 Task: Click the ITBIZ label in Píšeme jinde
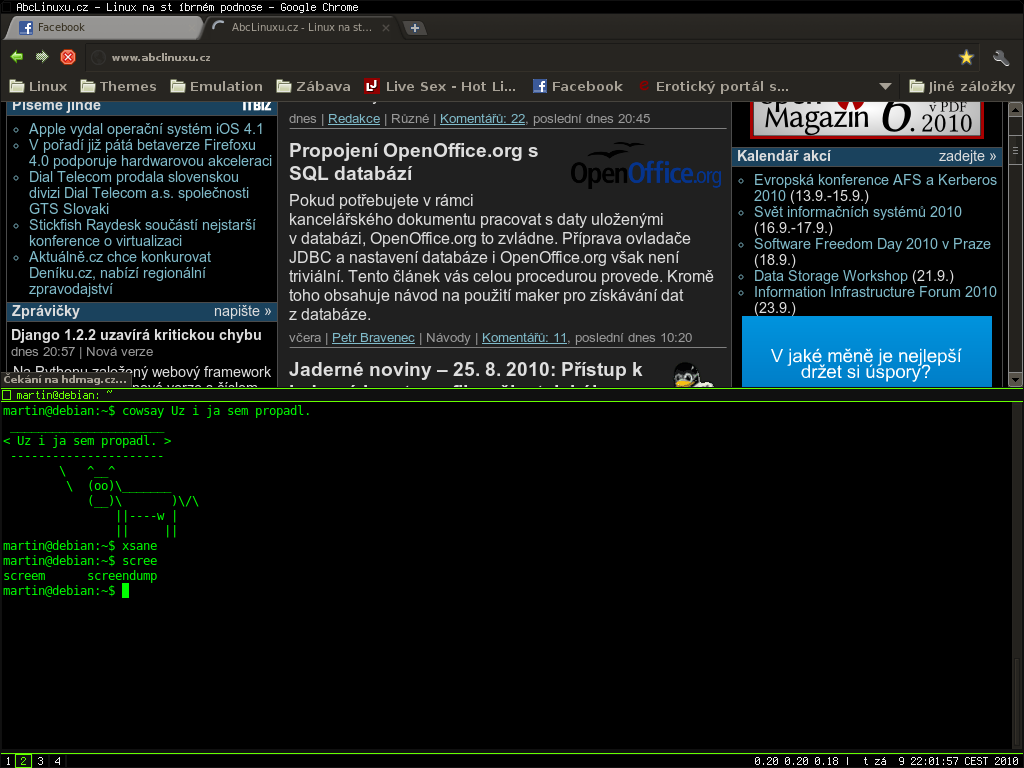pyautogui.click(x=257, y=106)
